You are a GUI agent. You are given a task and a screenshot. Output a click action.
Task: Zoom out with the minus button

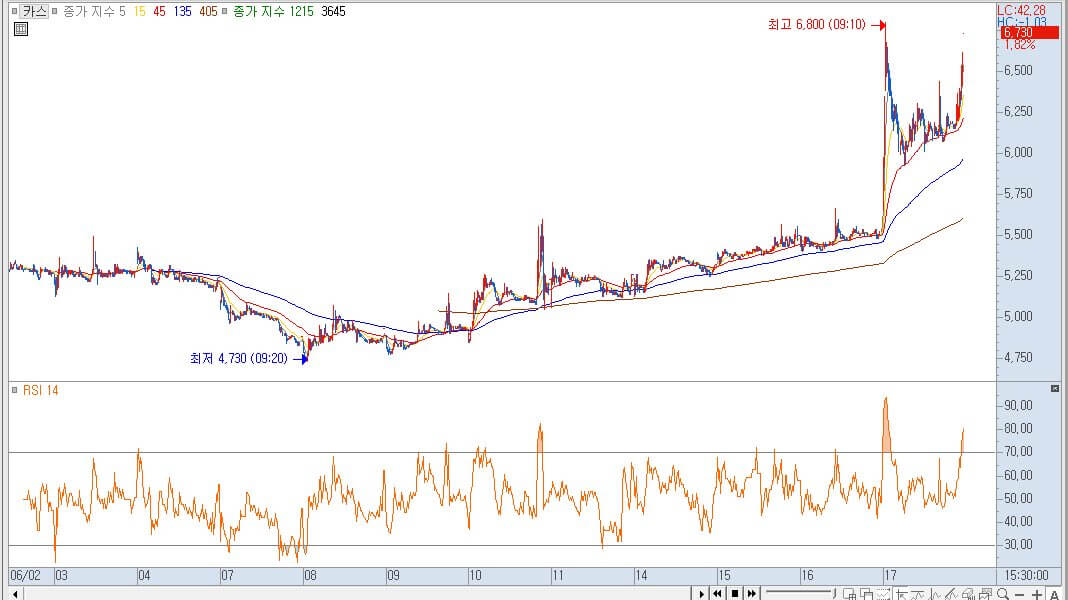coord(1020,595)
